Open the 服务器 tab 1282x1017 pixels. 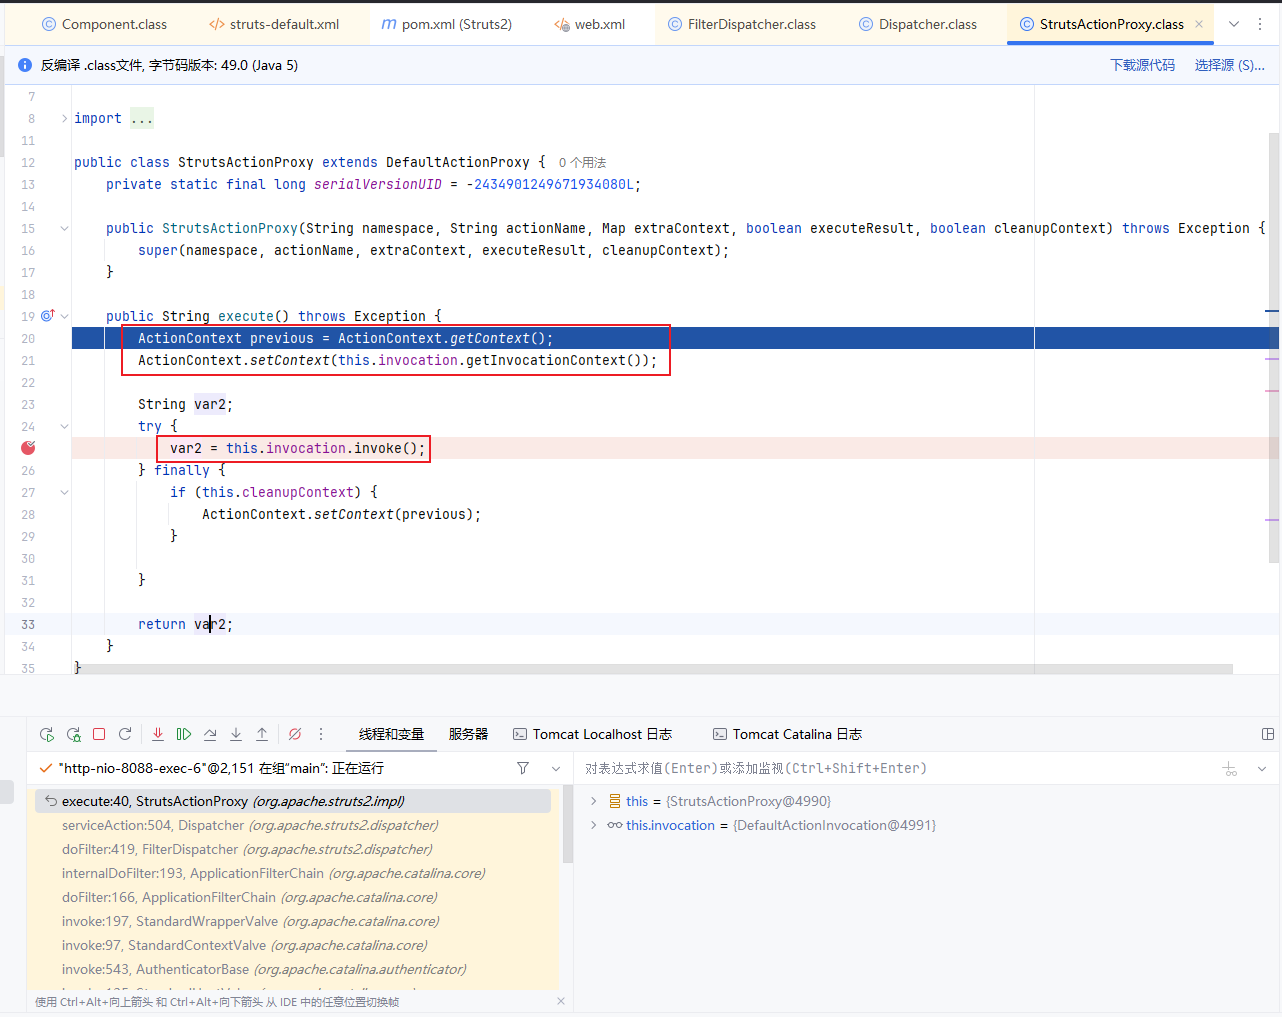[x=468, y=734]
